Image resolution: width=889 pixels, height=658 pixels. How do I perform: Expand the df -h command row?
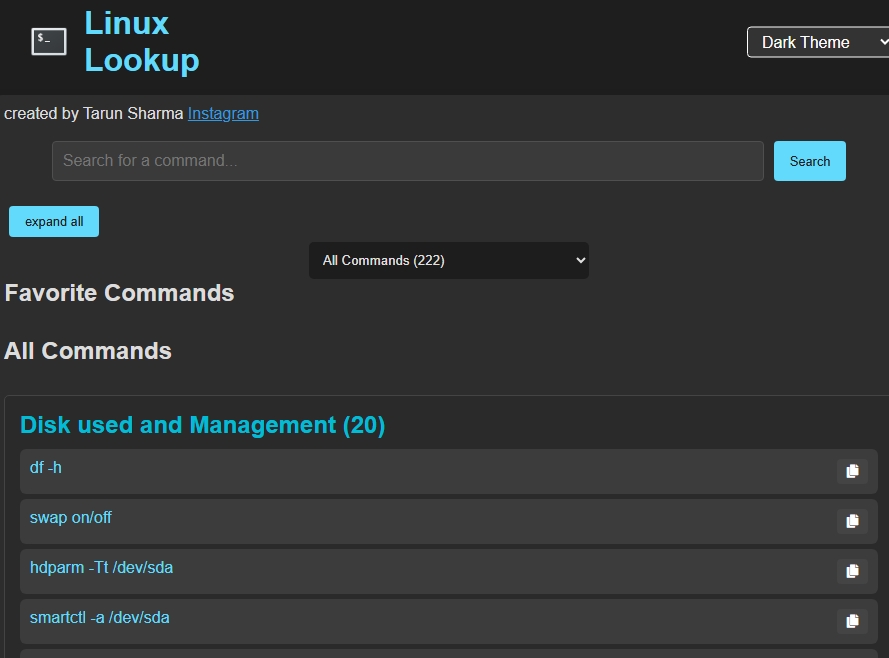448,471
